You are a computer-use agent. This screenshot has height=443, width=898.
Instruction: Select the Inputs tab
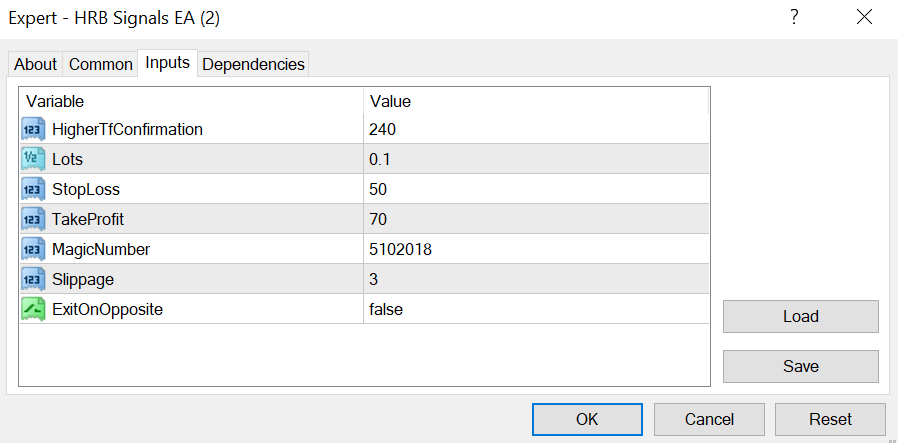(168, 62)
